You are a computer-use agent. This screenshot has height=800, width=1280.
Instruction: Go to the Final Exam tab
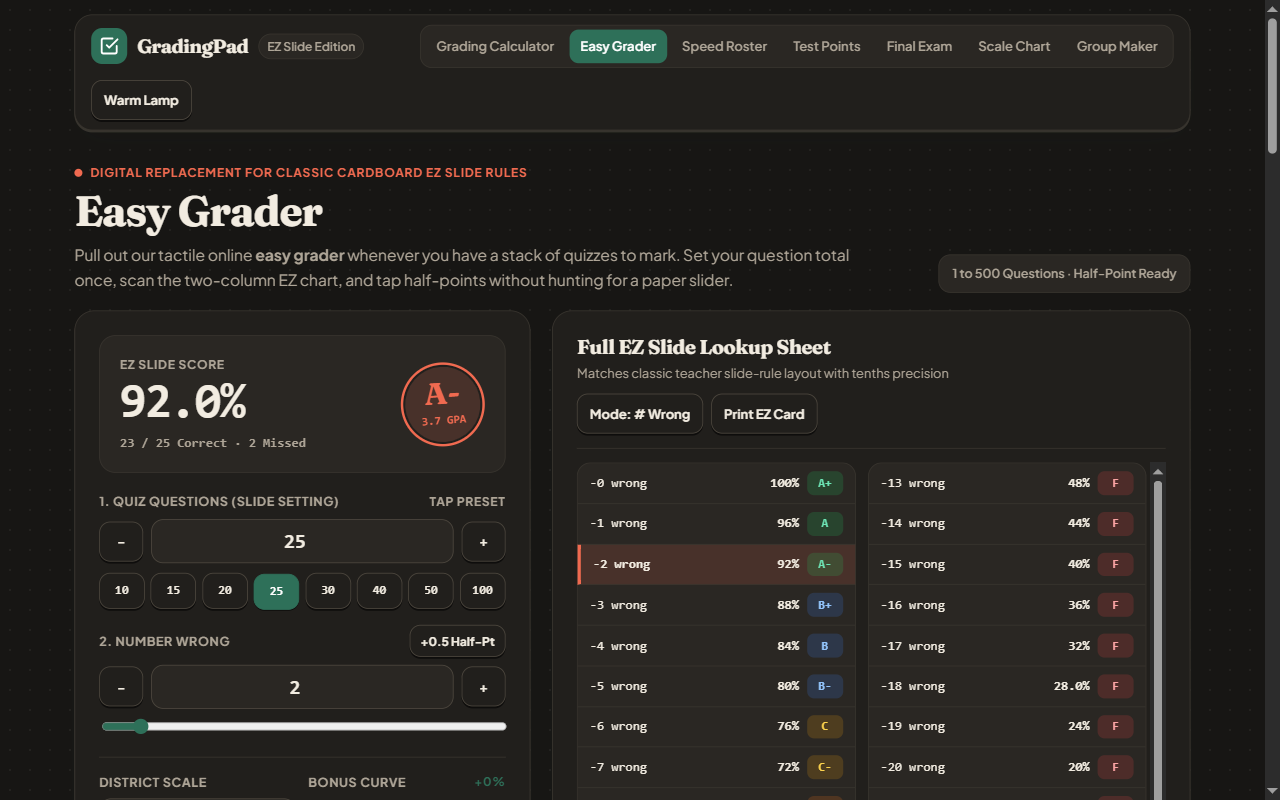[919, 46]
